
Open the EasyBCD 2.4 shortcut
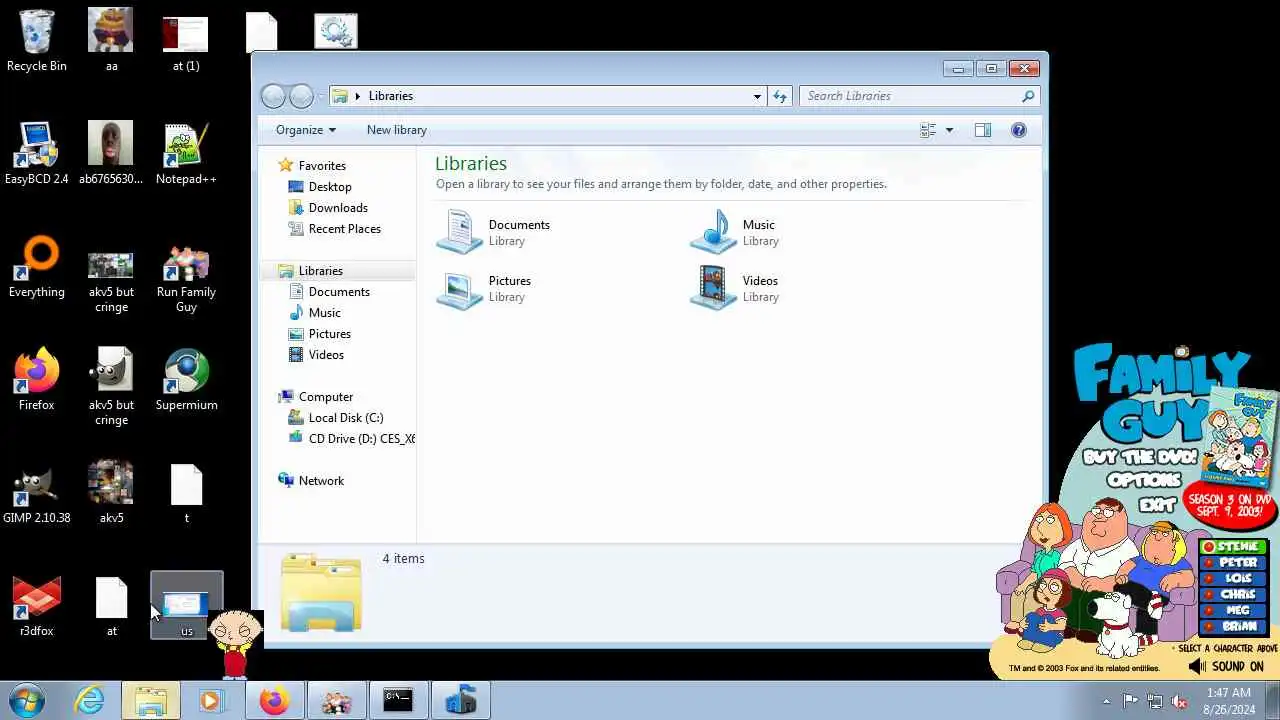coord(37,153)
